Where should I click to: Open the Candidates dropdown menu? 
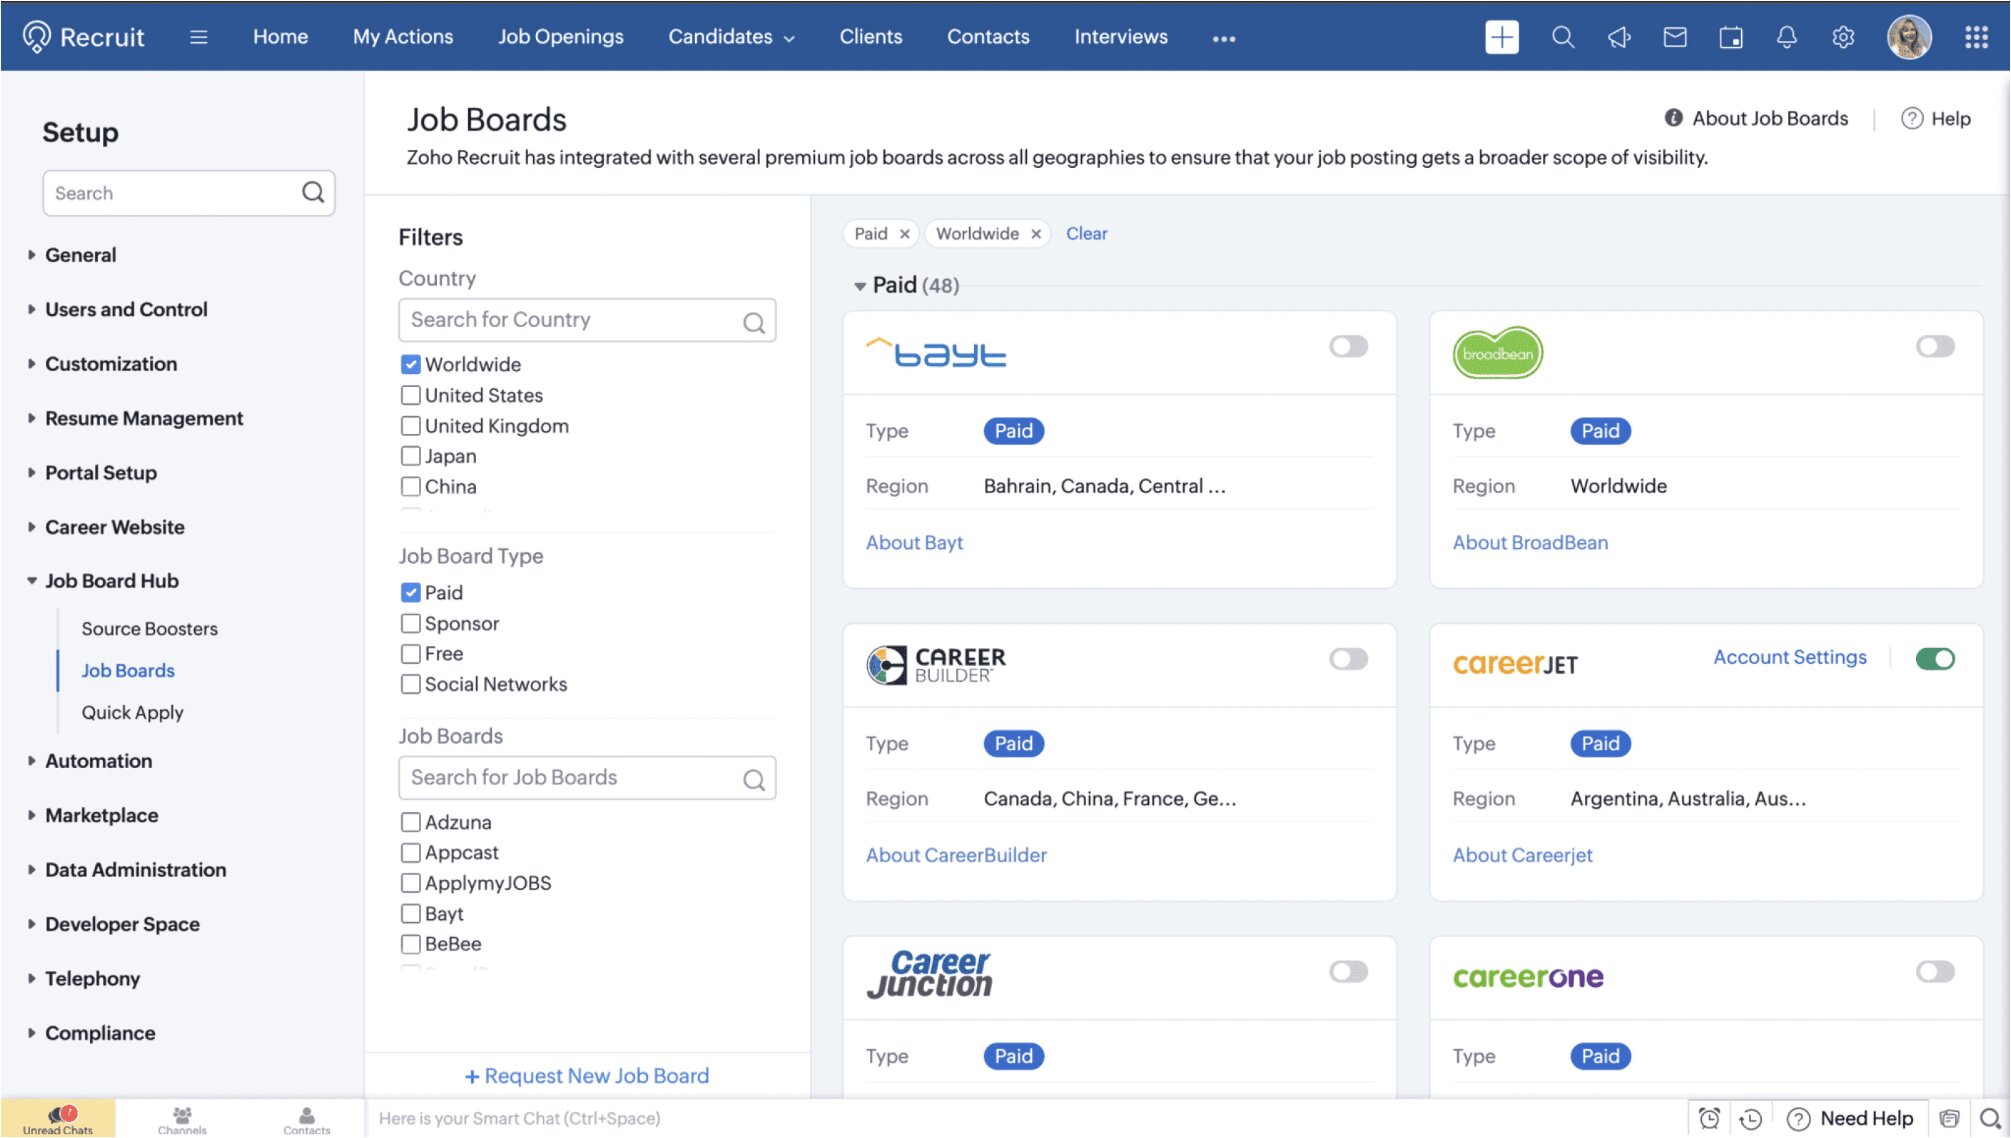(x=731, y=37)
